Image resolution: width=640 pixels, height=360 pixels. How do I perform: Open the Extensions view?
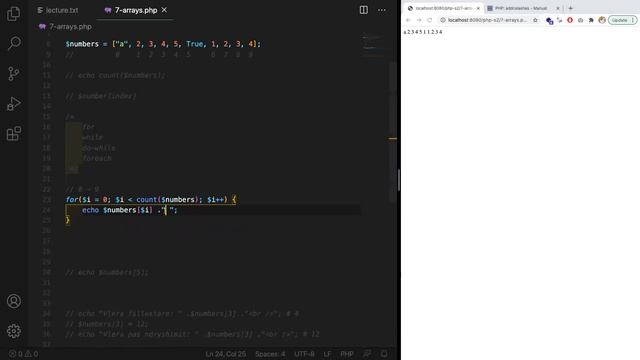coord(13,133)
